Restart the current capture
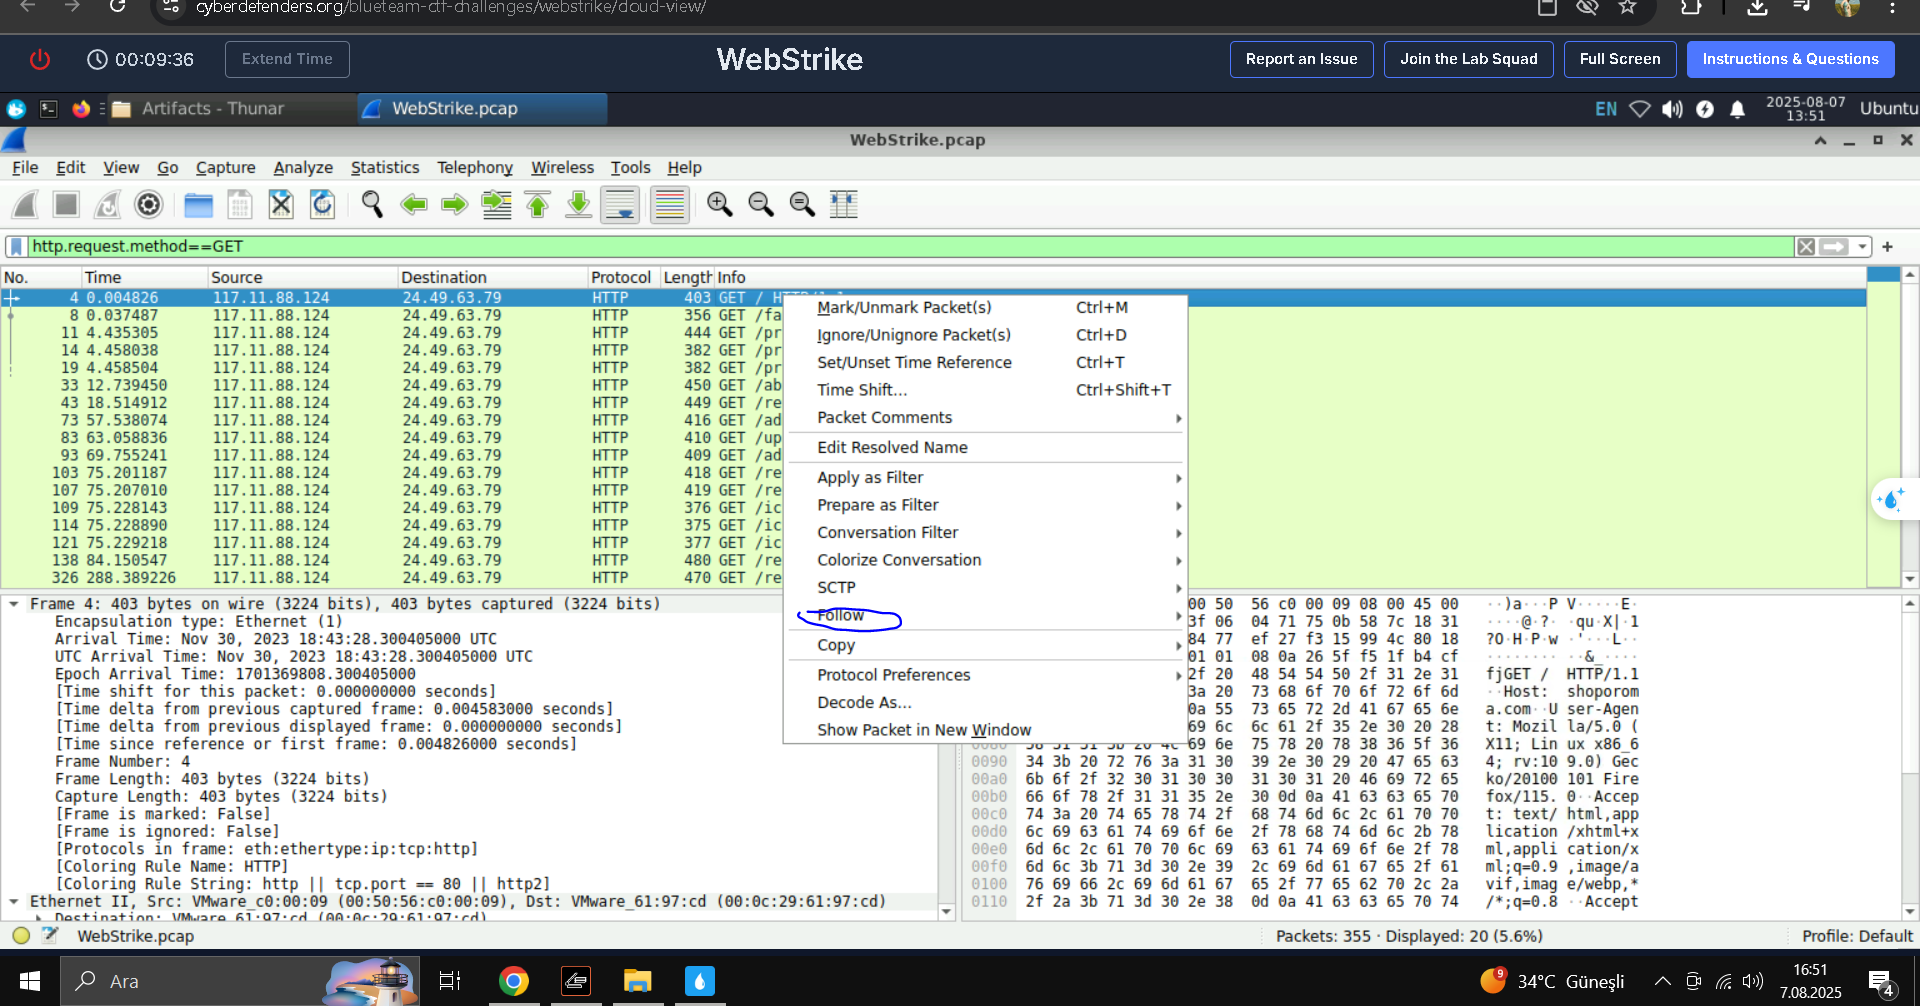1920x1006 pixels. [107, 205]
